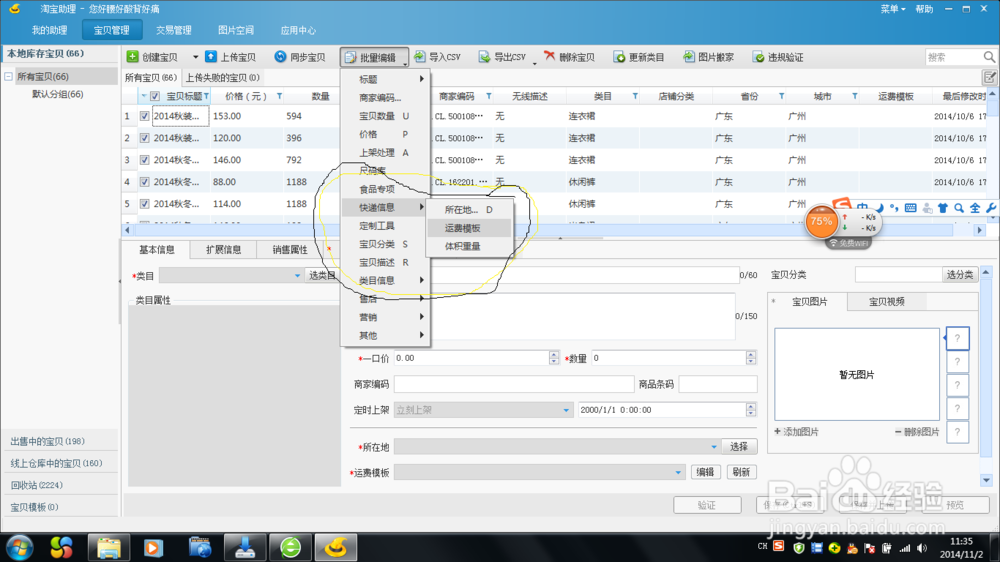1000x562 pixels.
Task: Click the vertical scrollbar down arrow at right
Action: tap(987, 480)
